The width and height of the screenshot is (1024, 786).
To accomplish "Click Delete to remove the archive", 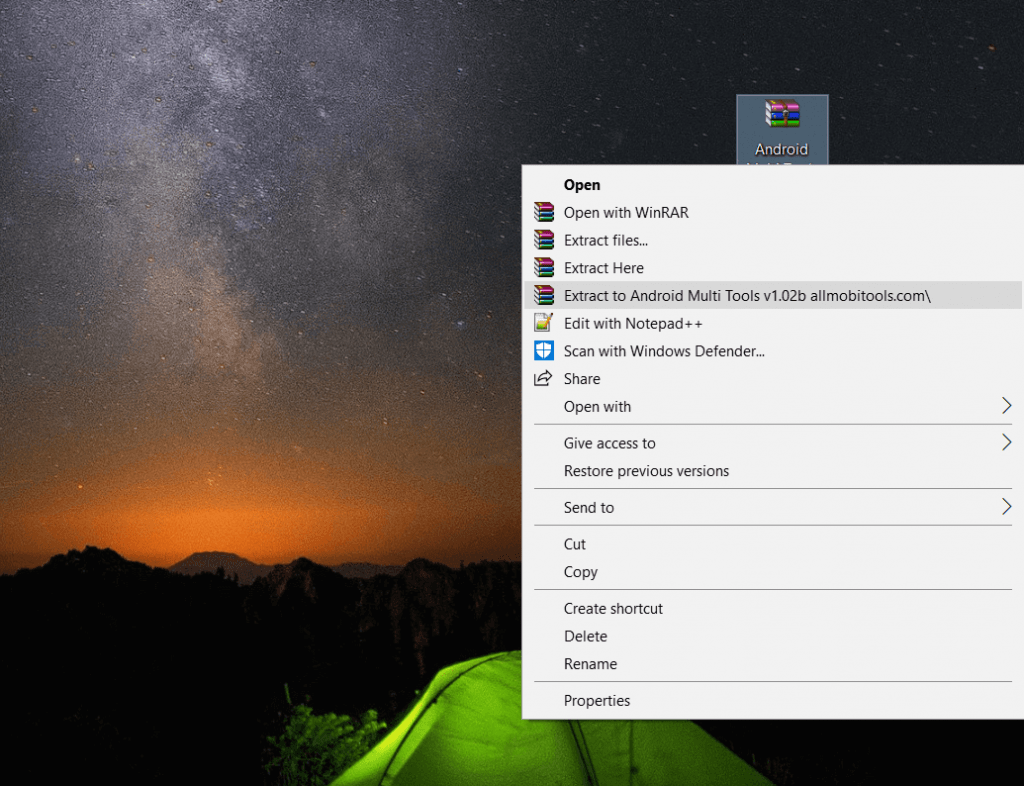I will [585, 636].
